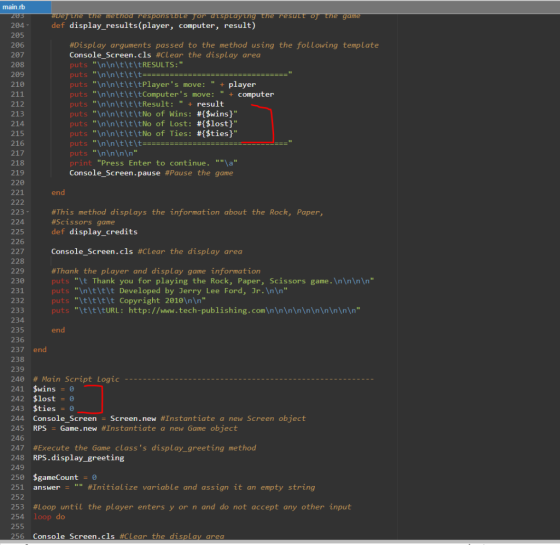Click the 'No of Wins: #{$wins}' line
The height and width of the screenshot is (545, 560).
(153, 114)
